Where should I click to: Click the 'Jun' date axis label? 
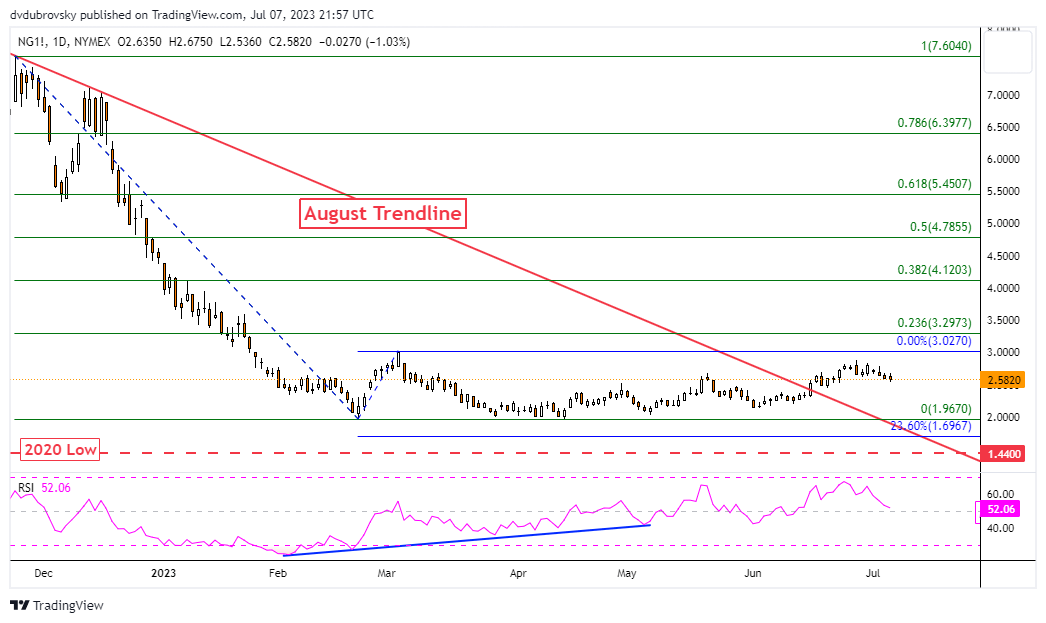coord(752,573)
